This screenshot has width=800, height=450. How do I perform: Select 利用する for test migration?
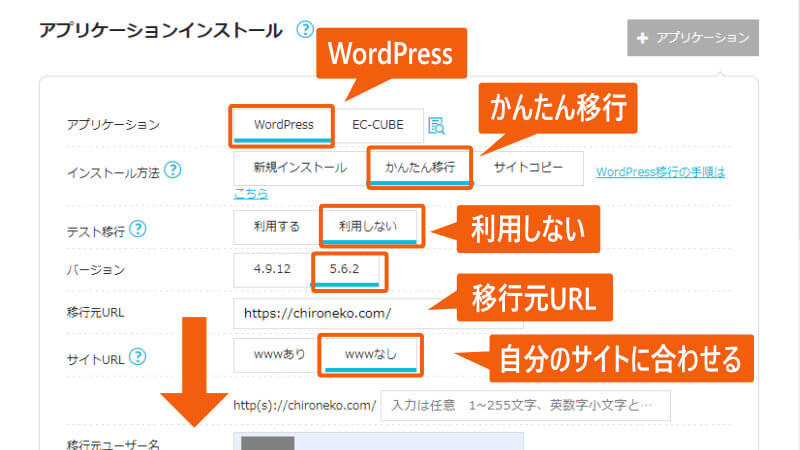click(x=277, y=227)
